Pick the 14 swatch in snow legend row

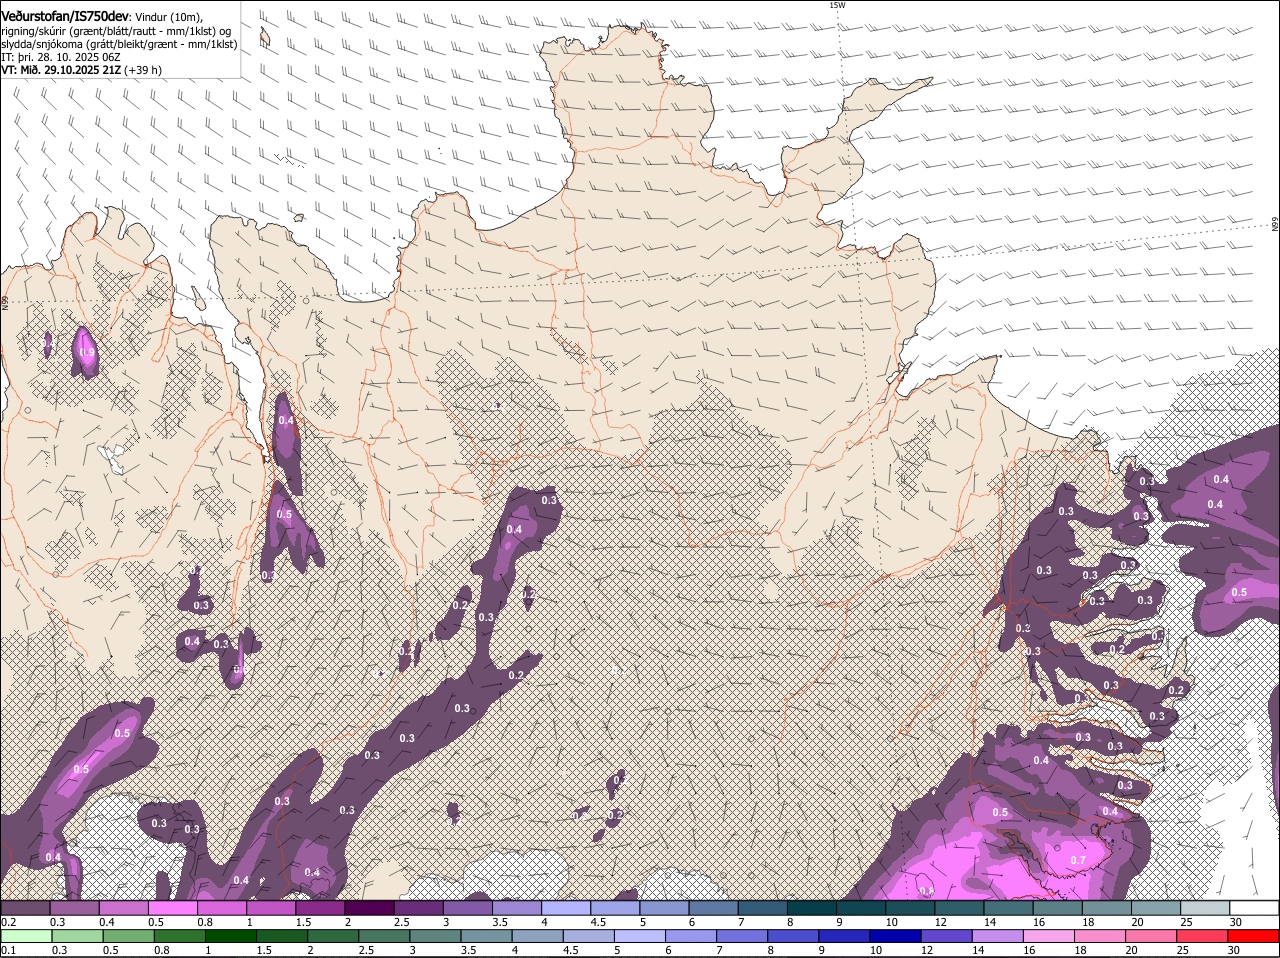click(1008, 907)
